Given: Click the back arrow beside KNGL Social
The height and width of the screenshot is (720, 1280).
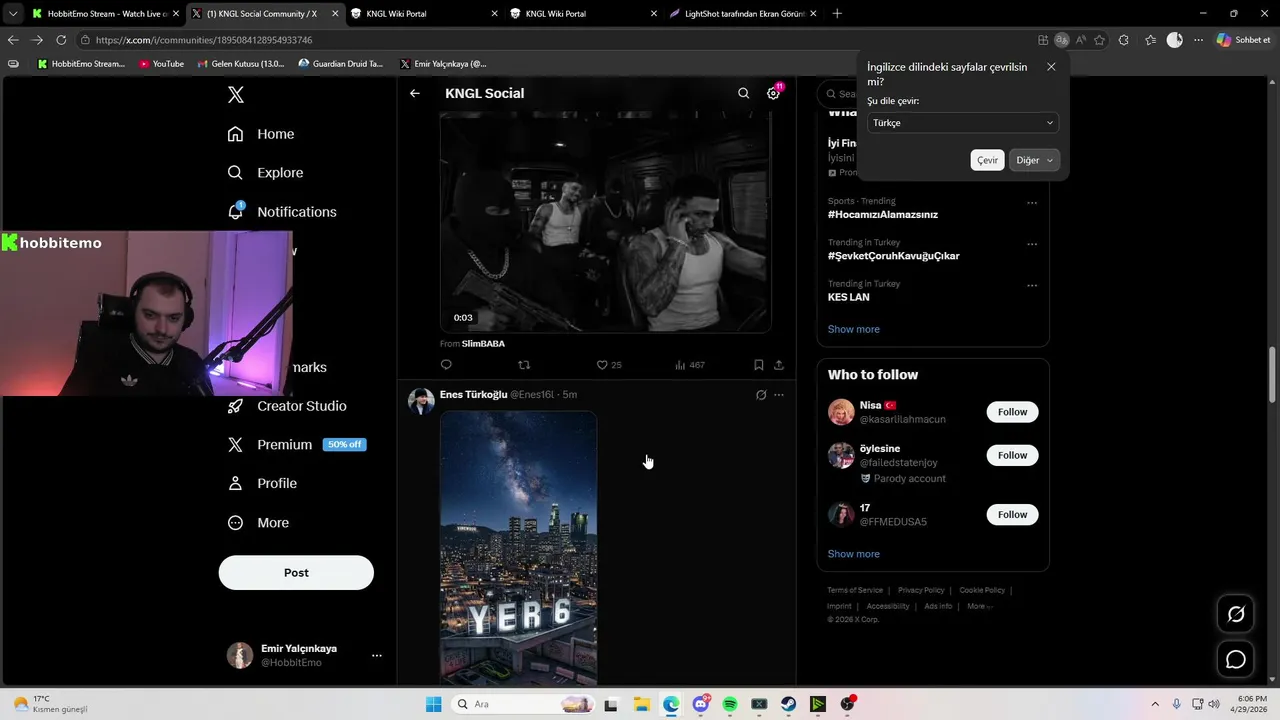Looking at the screenshot, I should coord(415,93).
